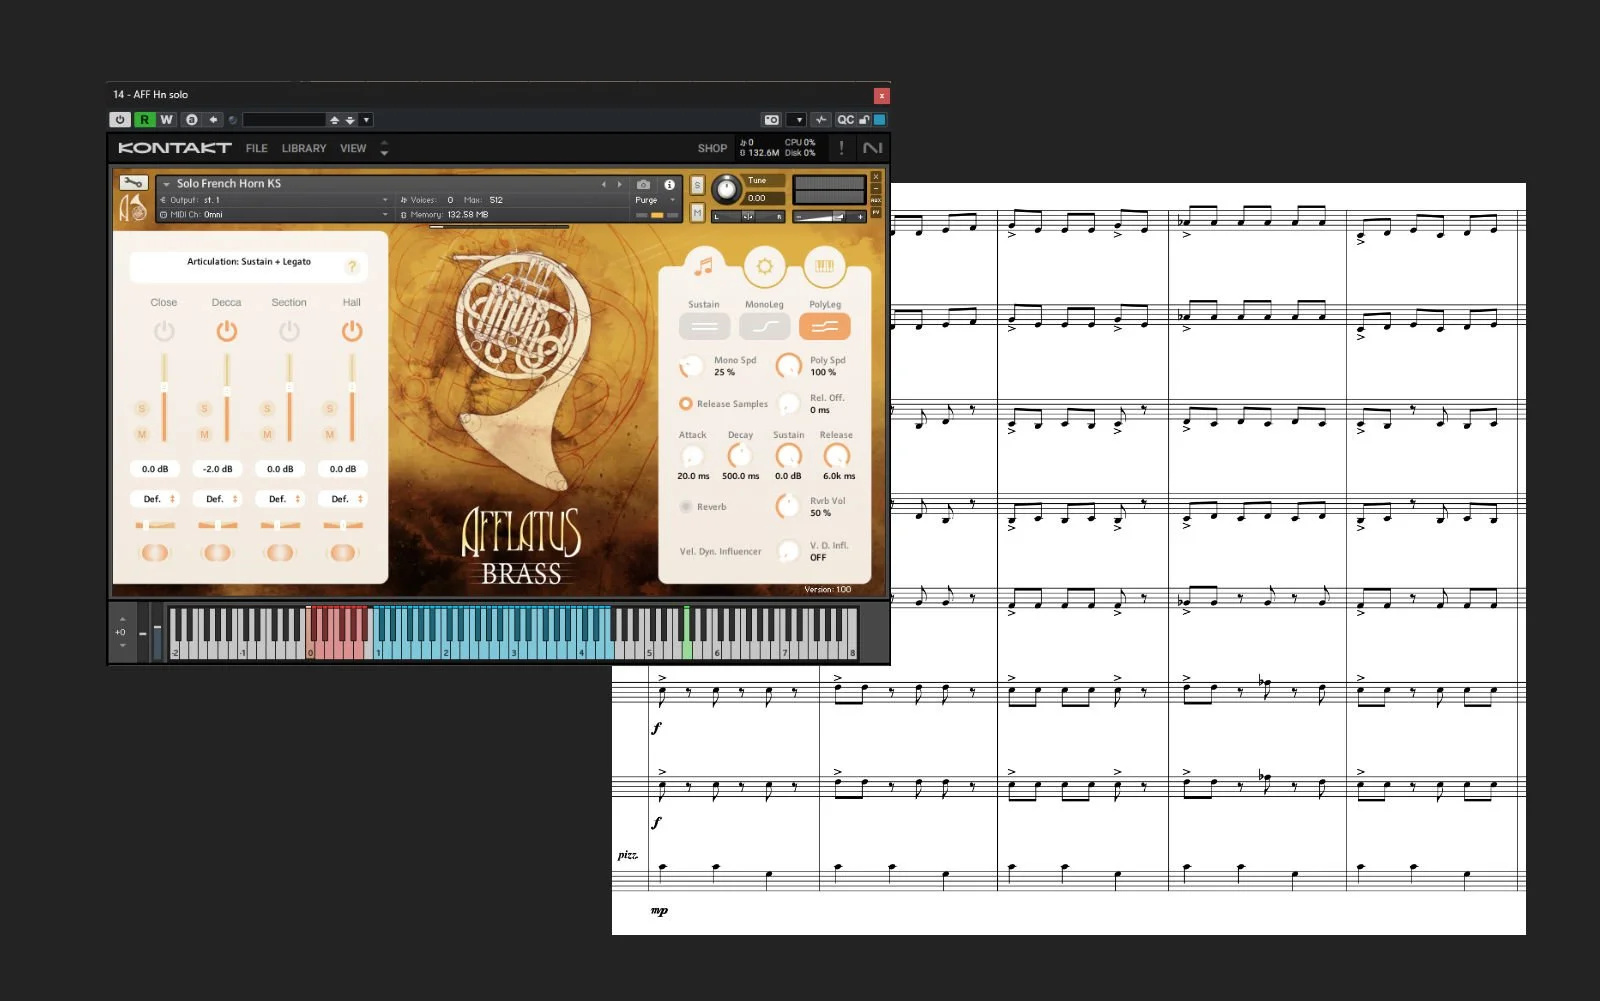
Task: Click the host window camera snapshot icon
Action: click(x=771, y=120)
